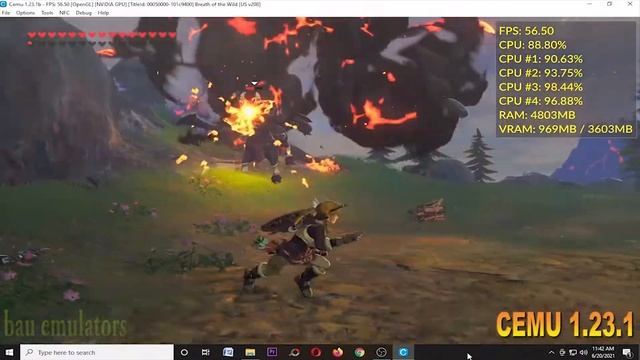Open the NFC menu
The width and height of the screenshot is (640, 360).
[64, 13]
